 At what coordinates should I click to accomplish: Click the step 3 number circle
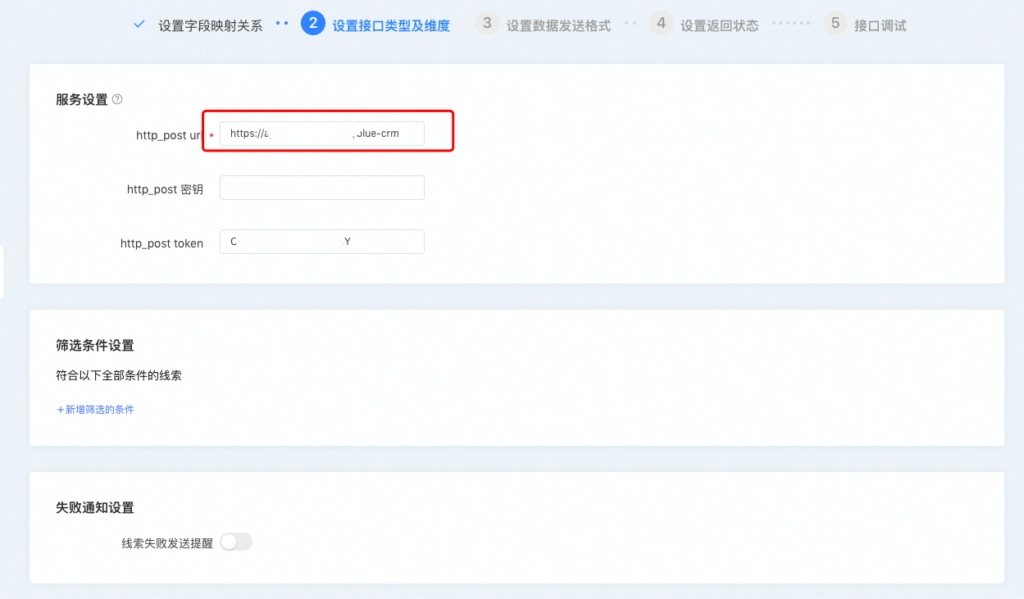487,24
